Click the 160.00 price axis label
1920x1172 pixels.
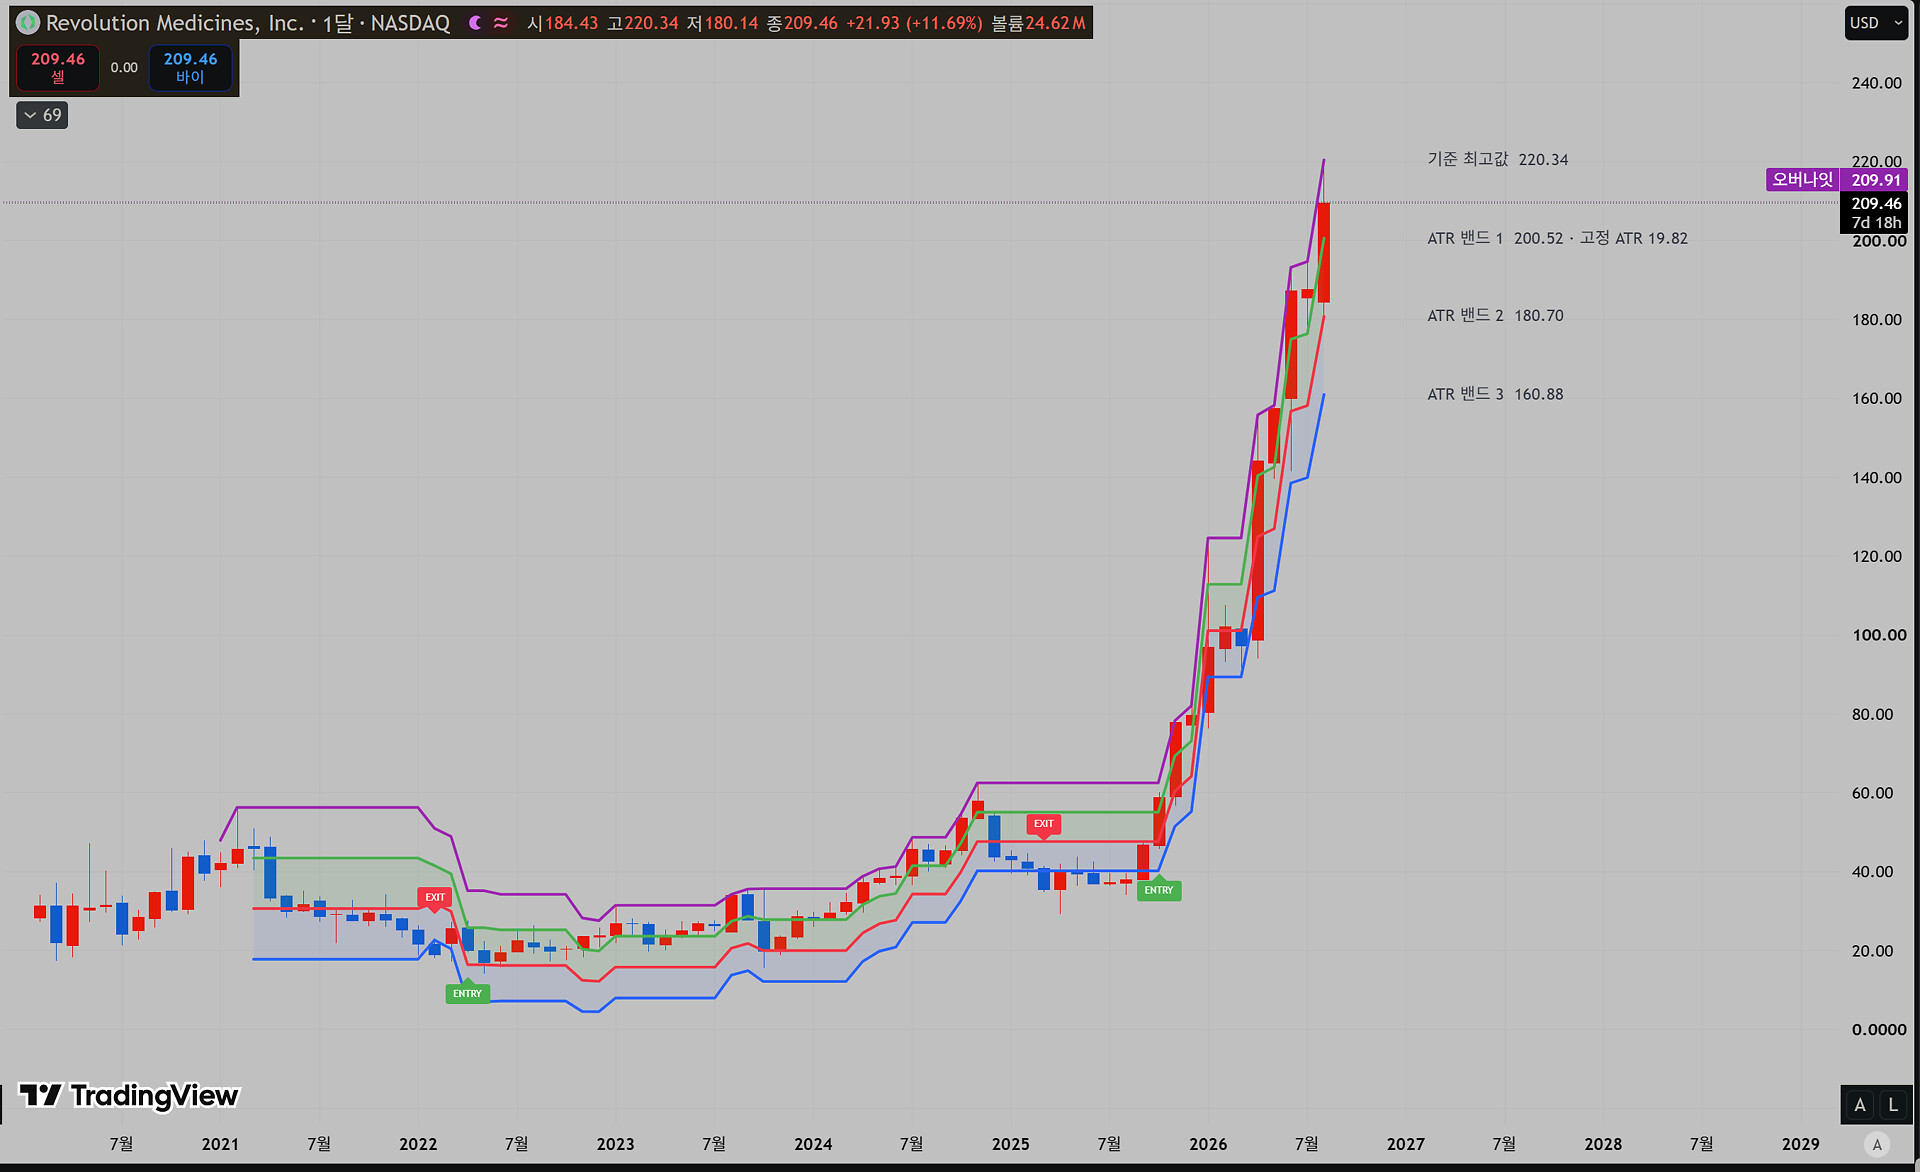(1876, 398)
